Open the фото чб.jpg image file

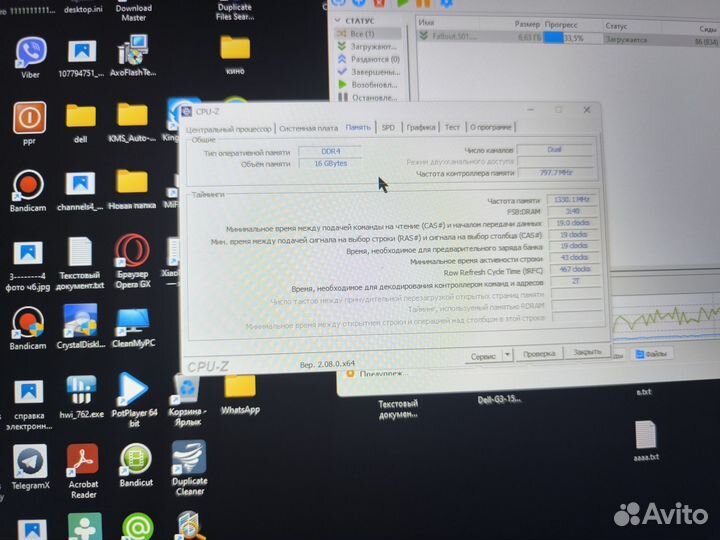tap(28, 265)
